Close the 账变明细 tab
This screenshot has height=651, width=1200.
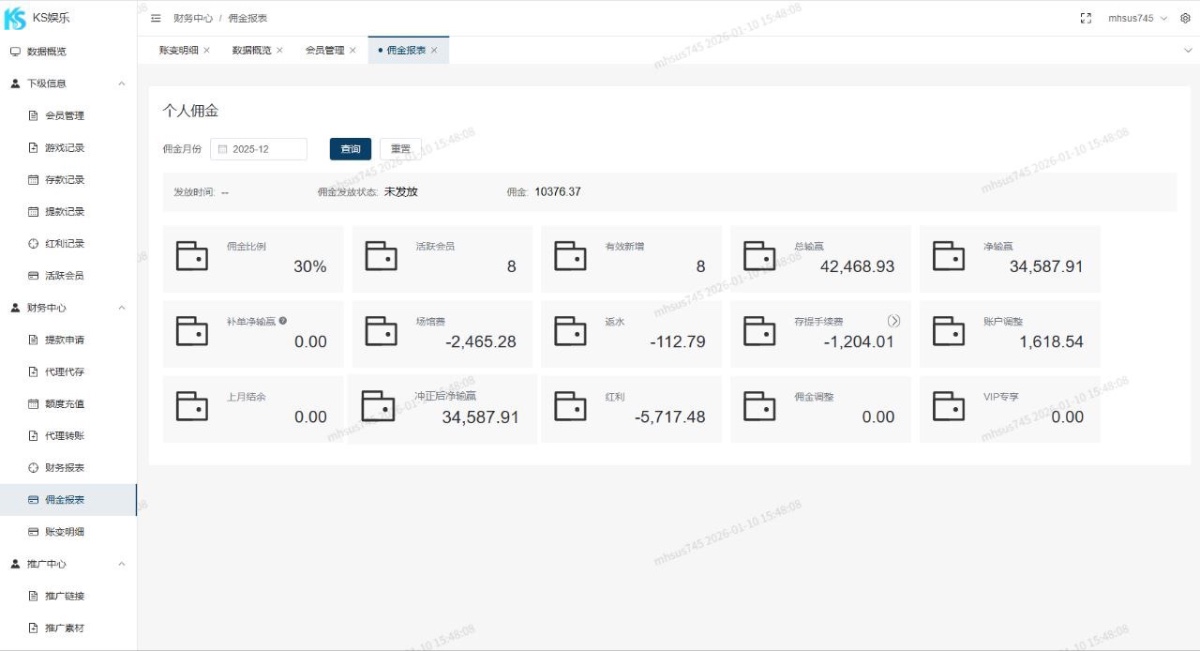pyautogui.click(x=207, y=50)
